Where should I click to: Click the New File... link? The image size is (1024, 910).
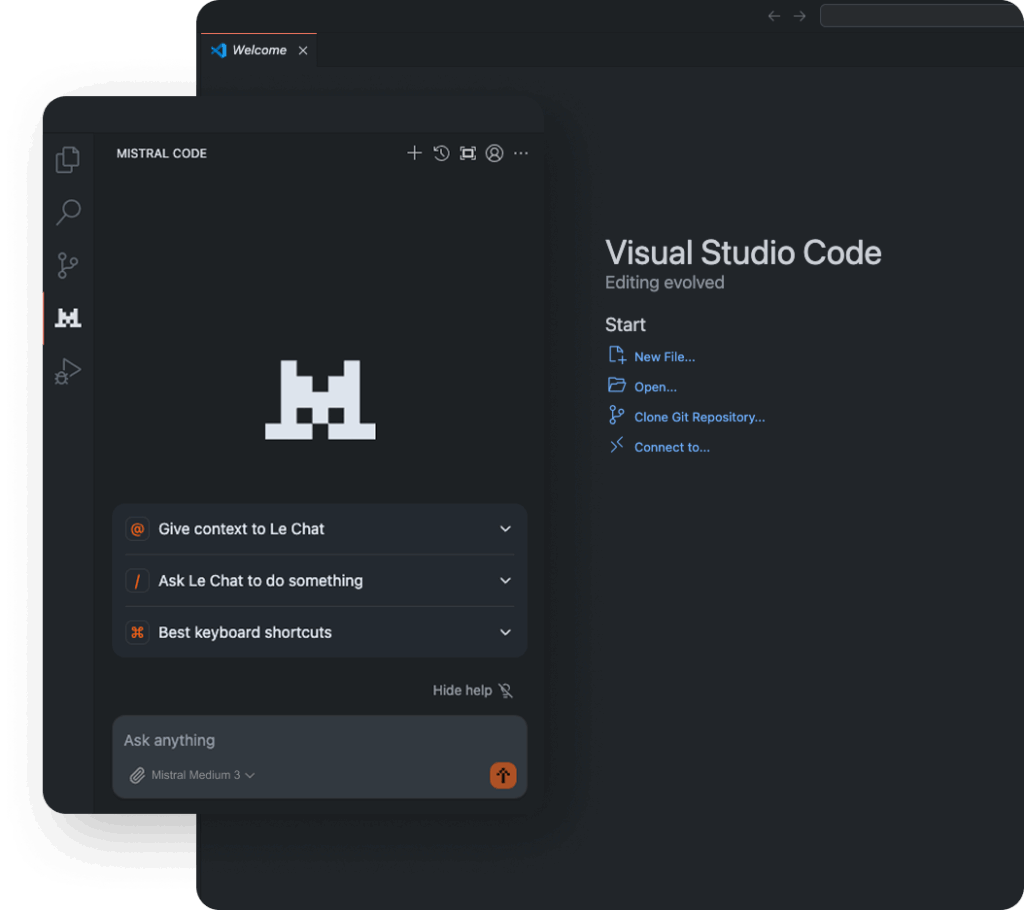point(665,357)
